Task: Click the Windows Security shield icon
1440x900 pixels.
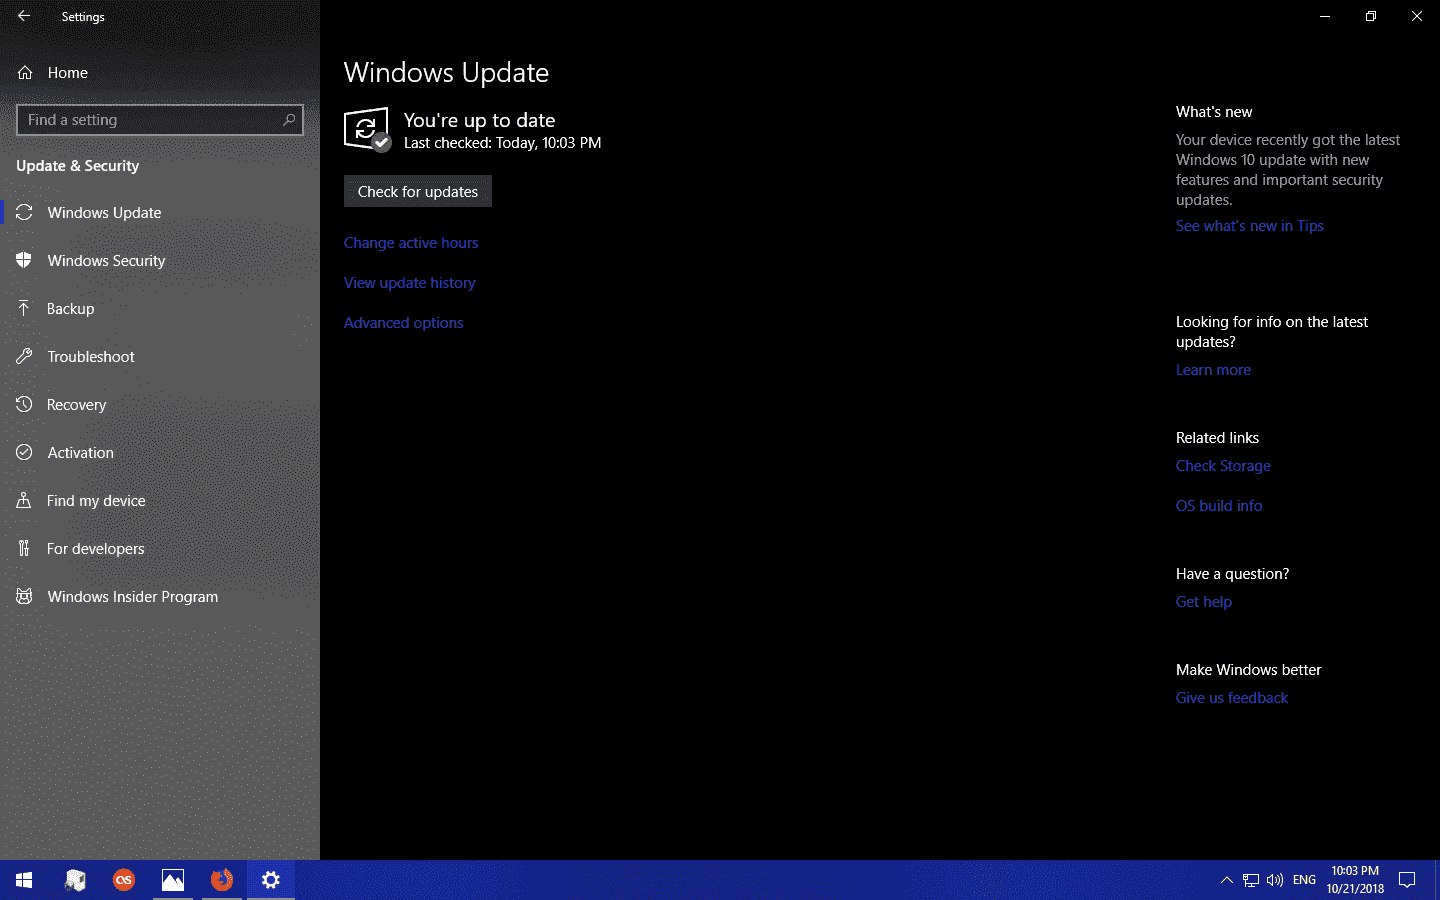Action: point(24,260)
